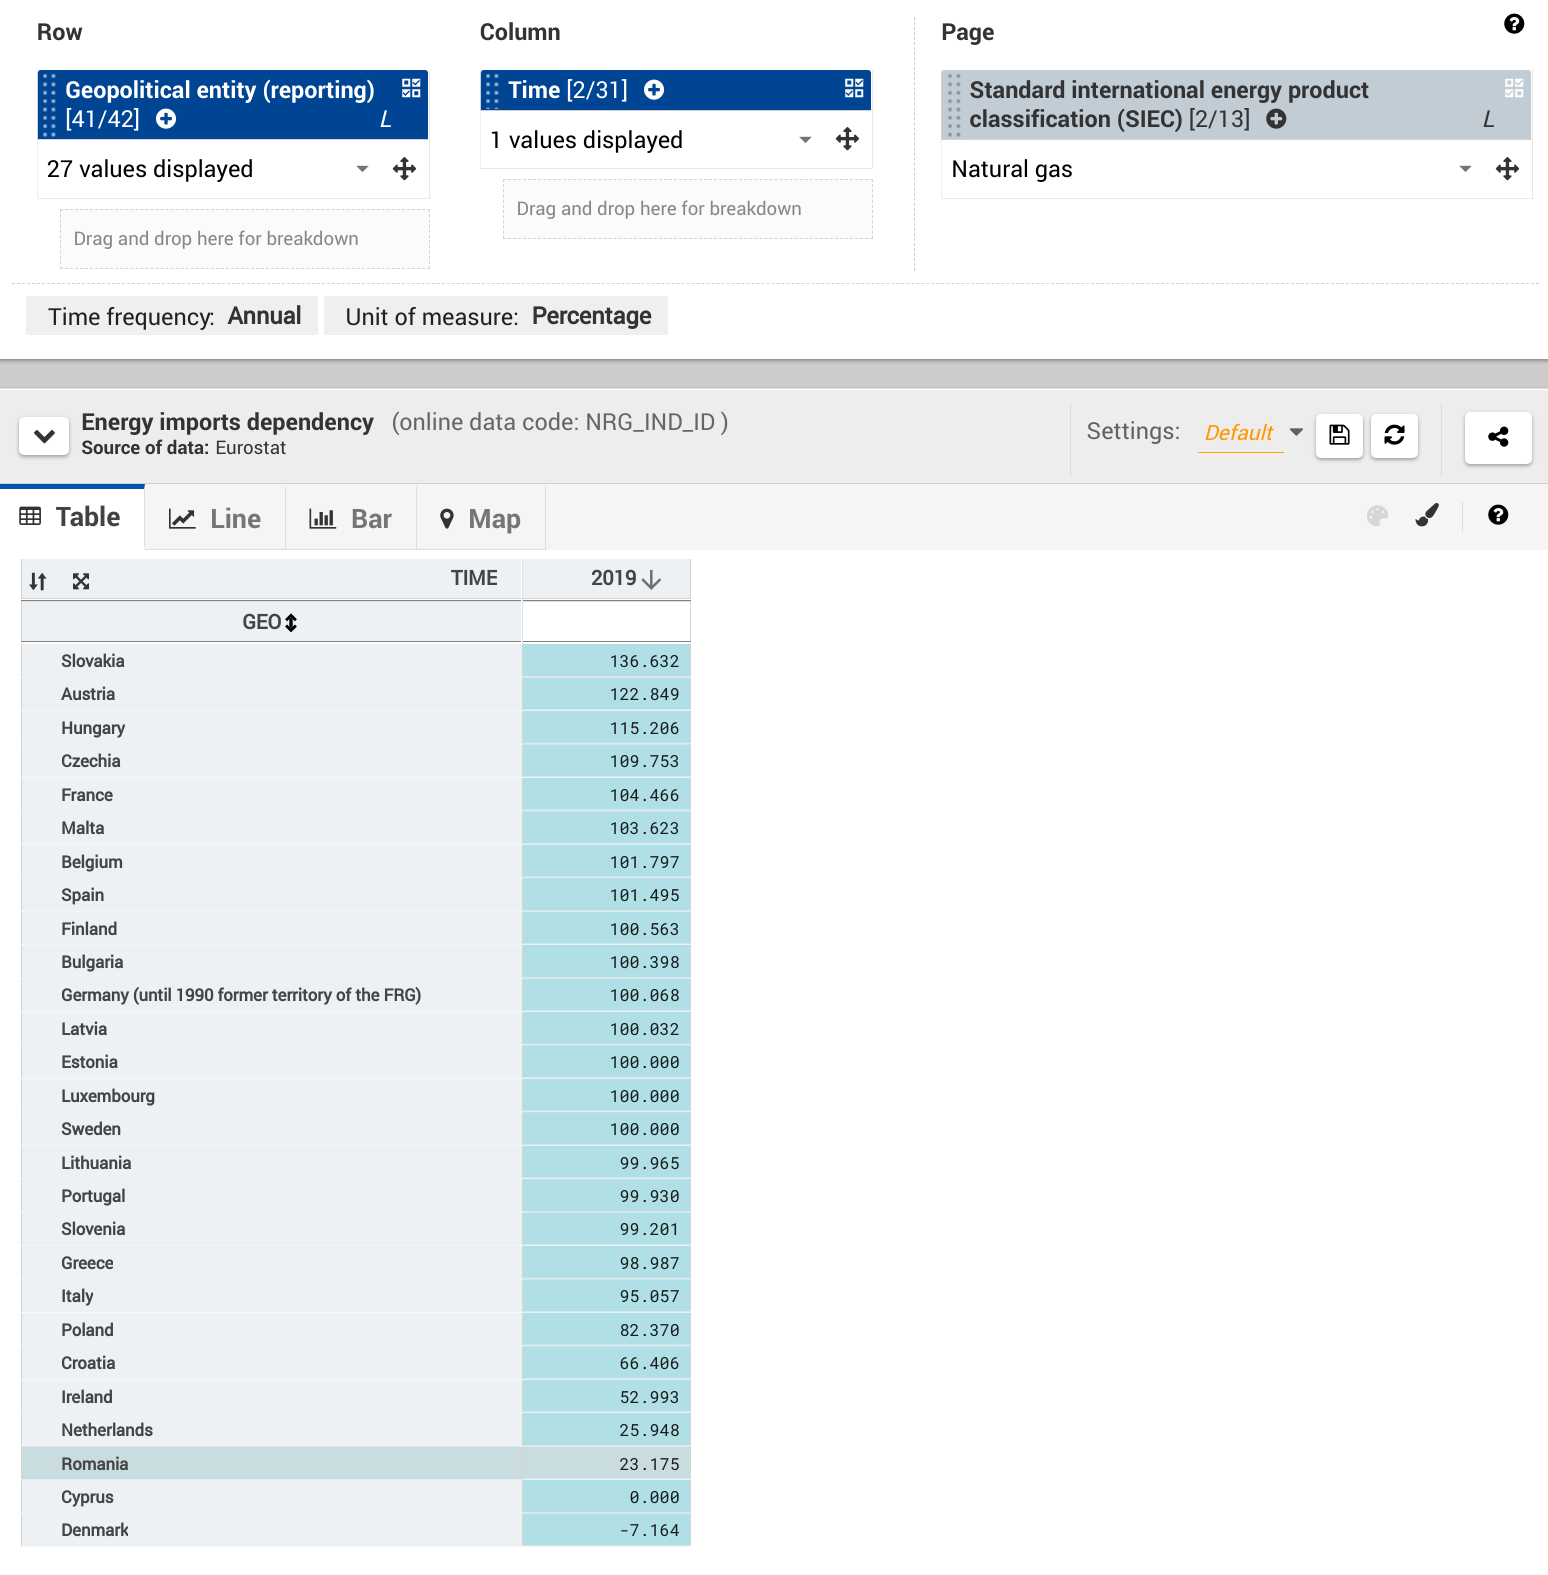
Task: Click the swap rows and columns icon
Action: click(x=38, y=581)
